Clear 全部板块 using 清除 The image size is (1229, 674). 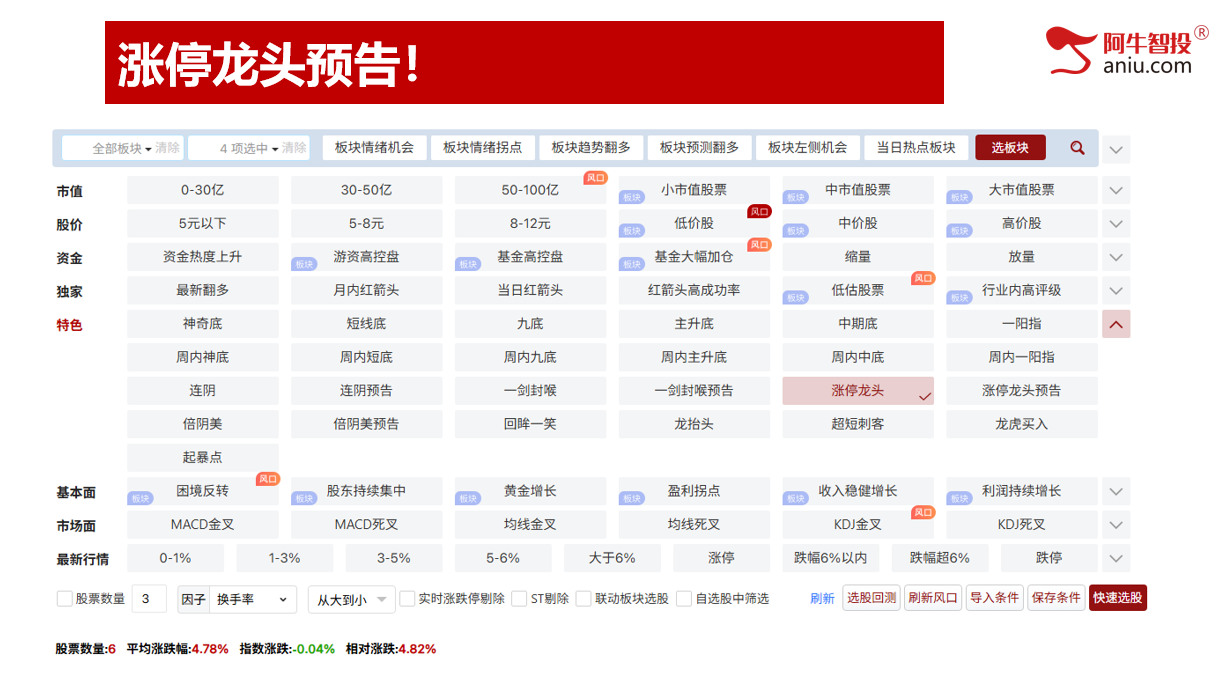[x=168, y=148]
